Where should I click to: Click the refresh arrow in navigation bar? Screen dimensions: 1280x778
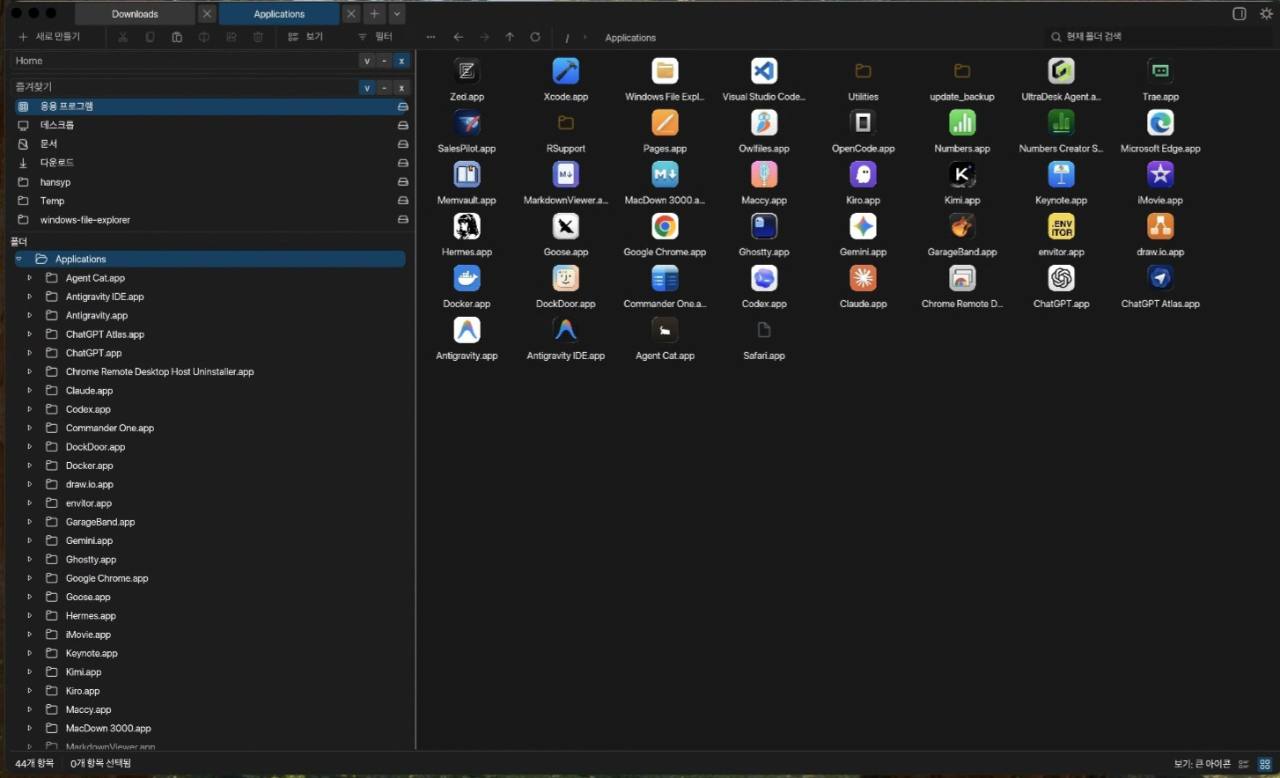pyautogui.click(x=535, y=37)
